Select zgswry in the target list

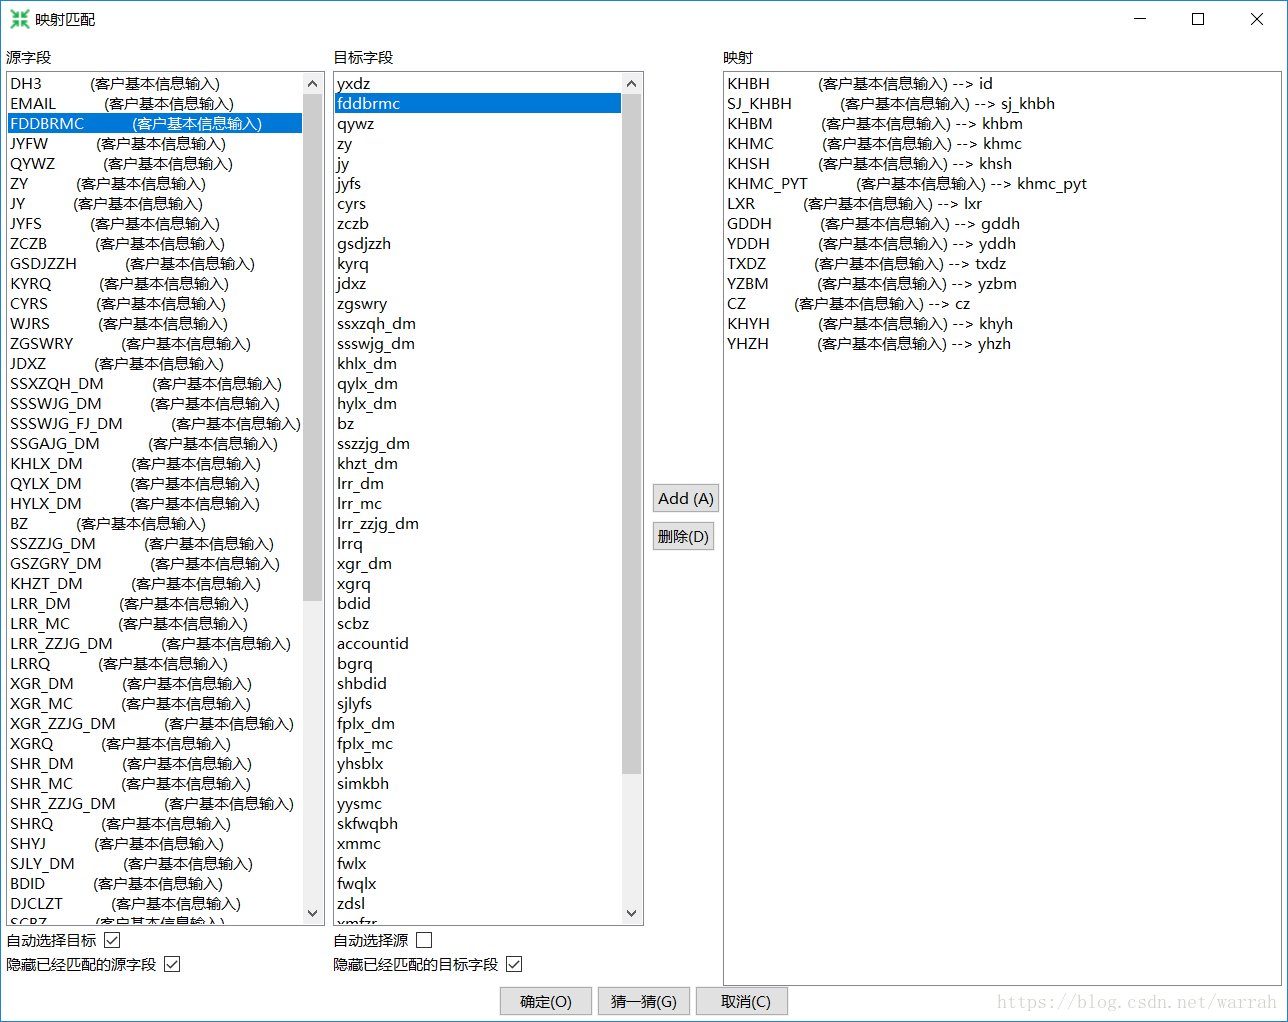pyautogui.click(x=477, y=304)
